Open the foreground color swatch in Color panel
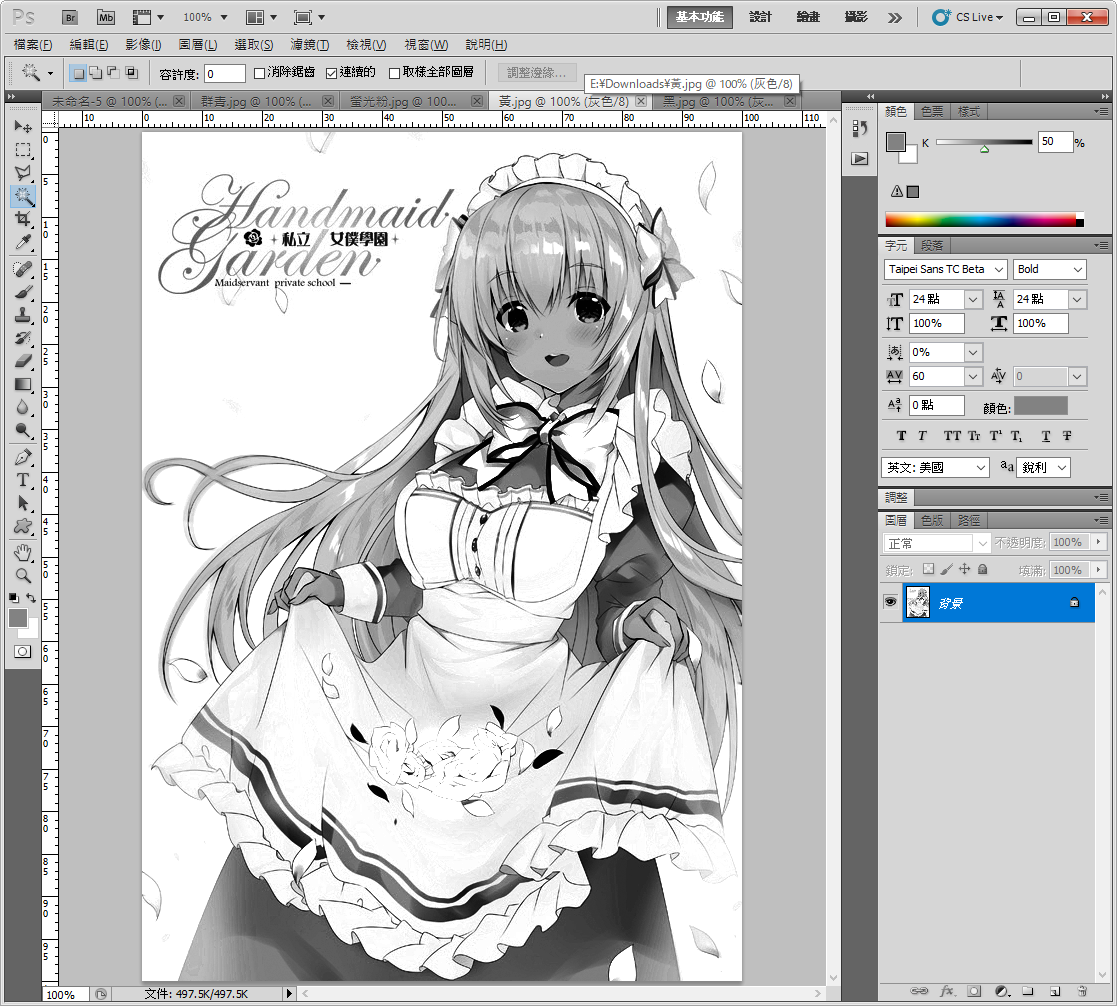The height and width of the screenshot is (1006, 1117). [x=895, y=142]
